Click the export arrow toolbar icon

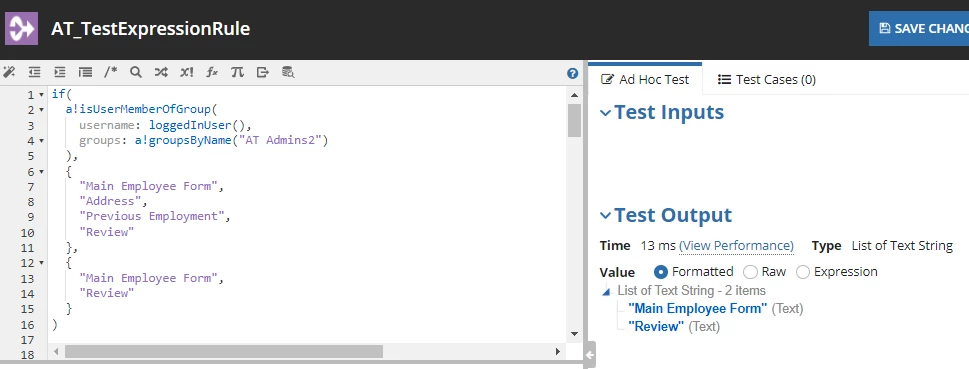(263, 72)
